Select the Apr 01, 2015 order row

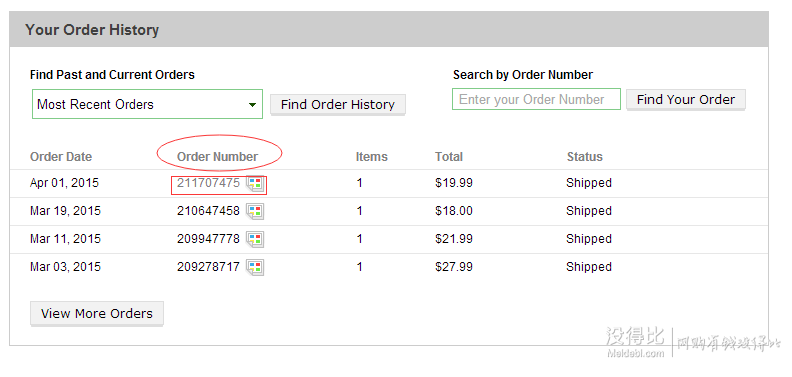(x=389, y=183)
